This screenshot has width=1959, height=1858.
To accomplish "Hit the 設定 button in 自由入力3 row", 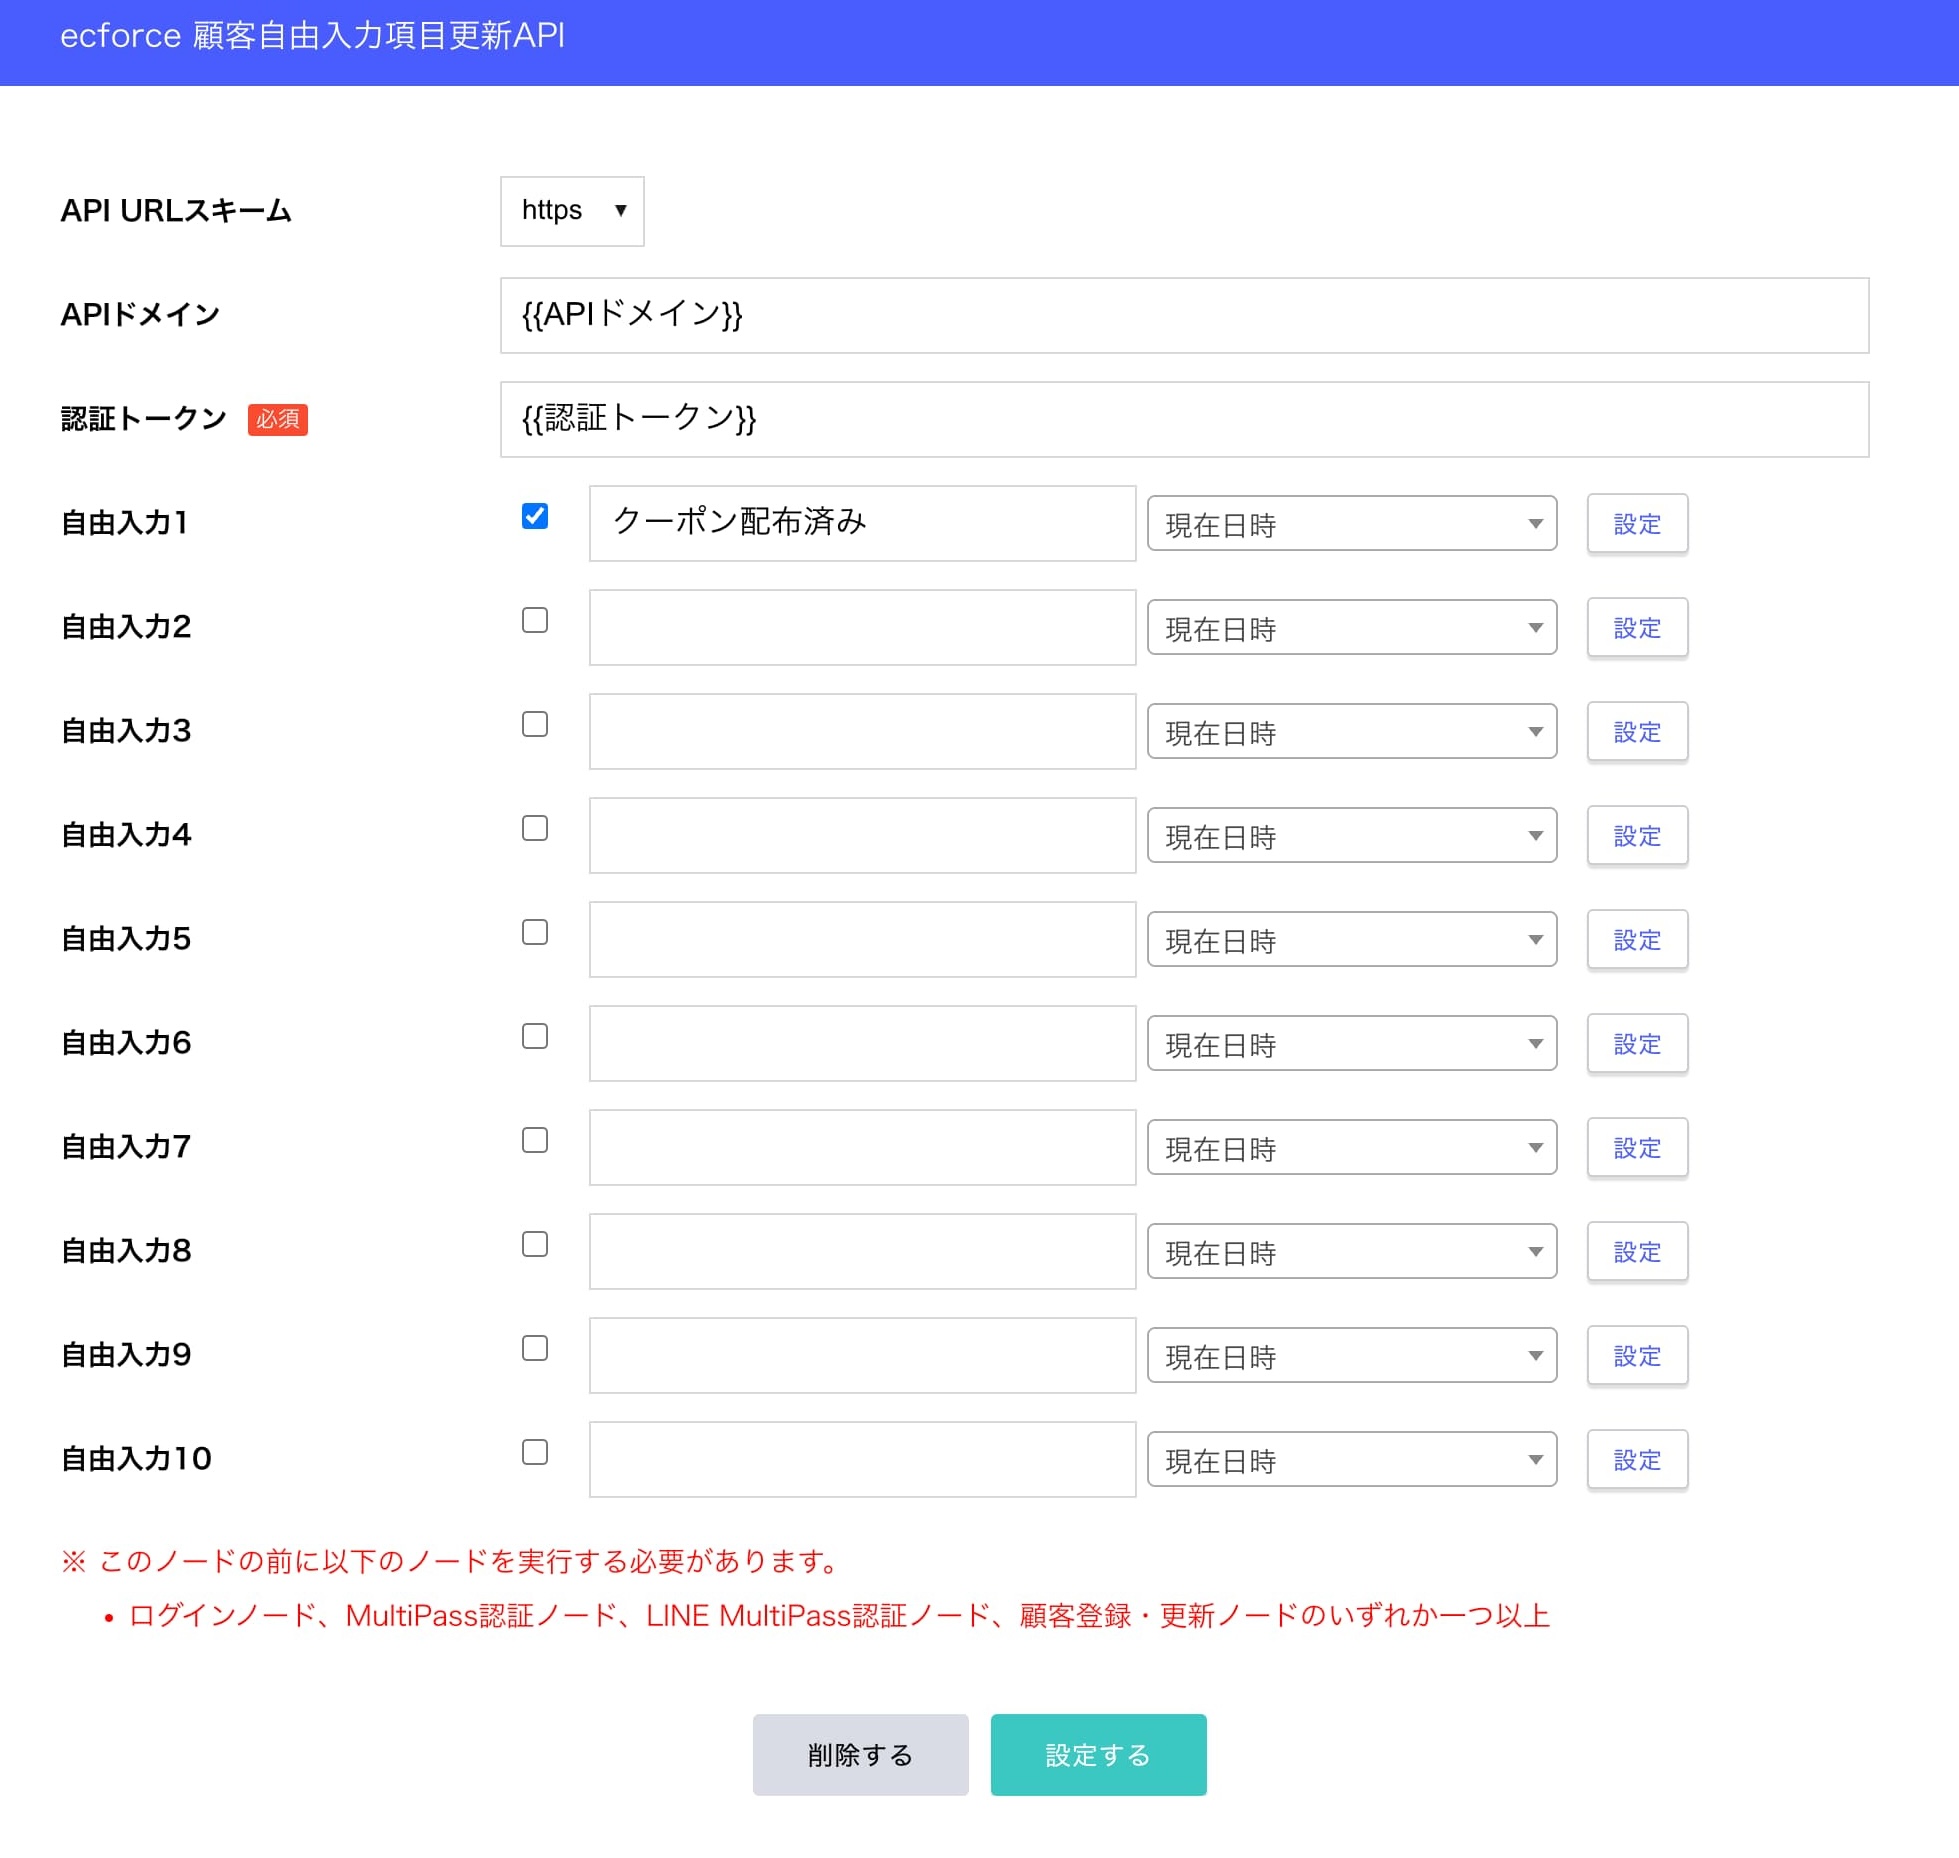I will point(1637,731).
